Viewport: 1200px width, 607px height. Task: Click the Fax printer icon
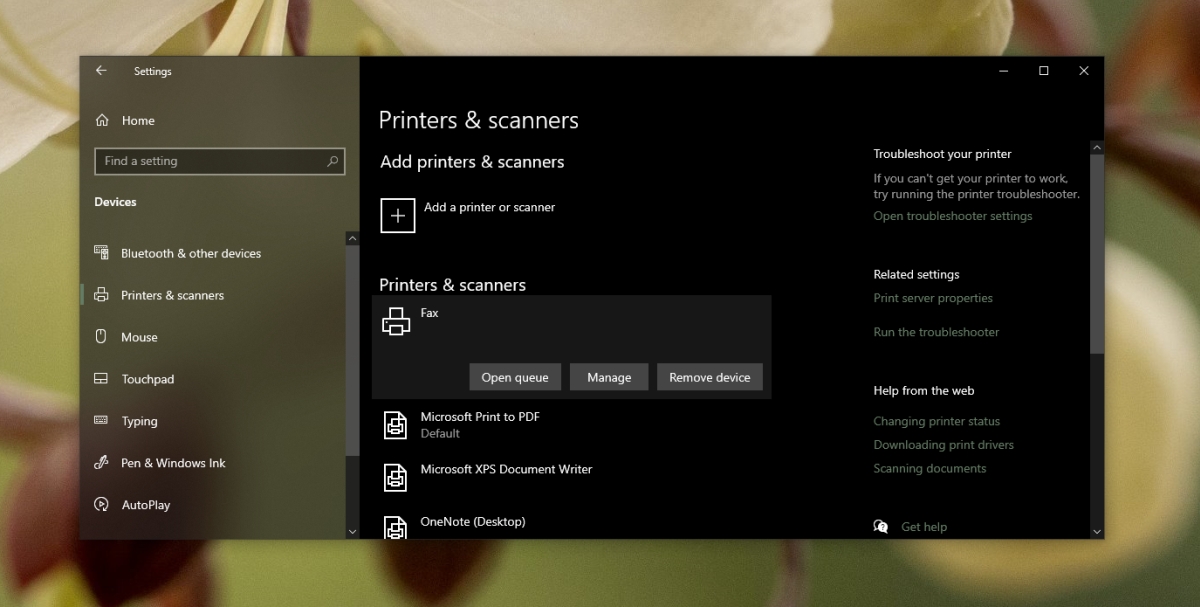coord(396,321)
